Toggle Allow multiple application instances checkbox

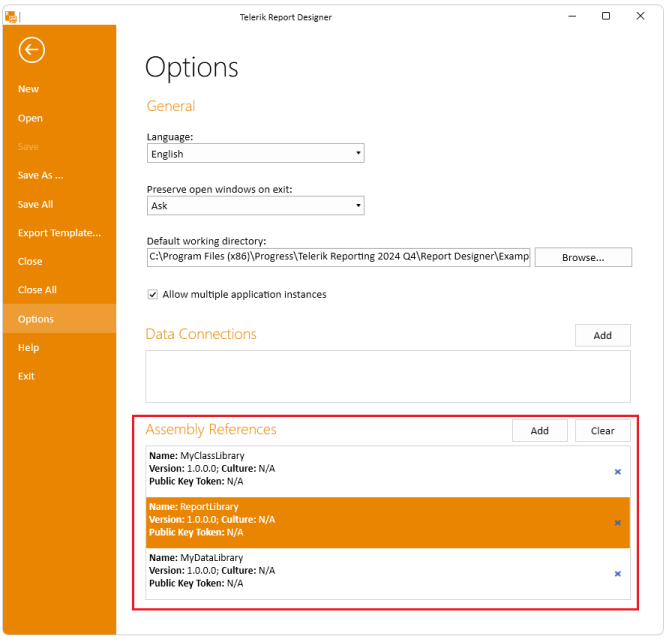point(153,294)
